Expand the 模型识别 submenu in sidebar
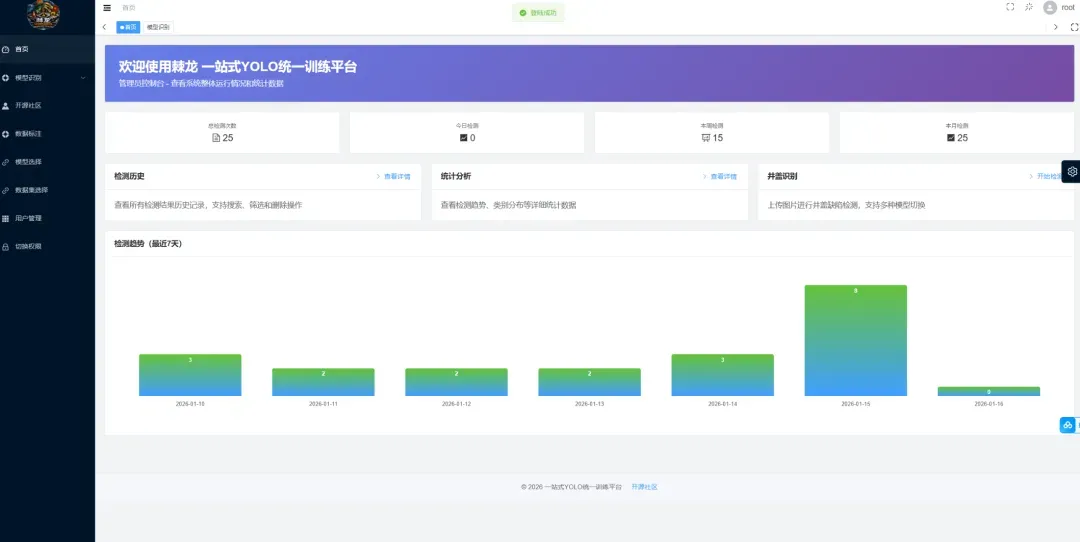 [x=48, y=78]
